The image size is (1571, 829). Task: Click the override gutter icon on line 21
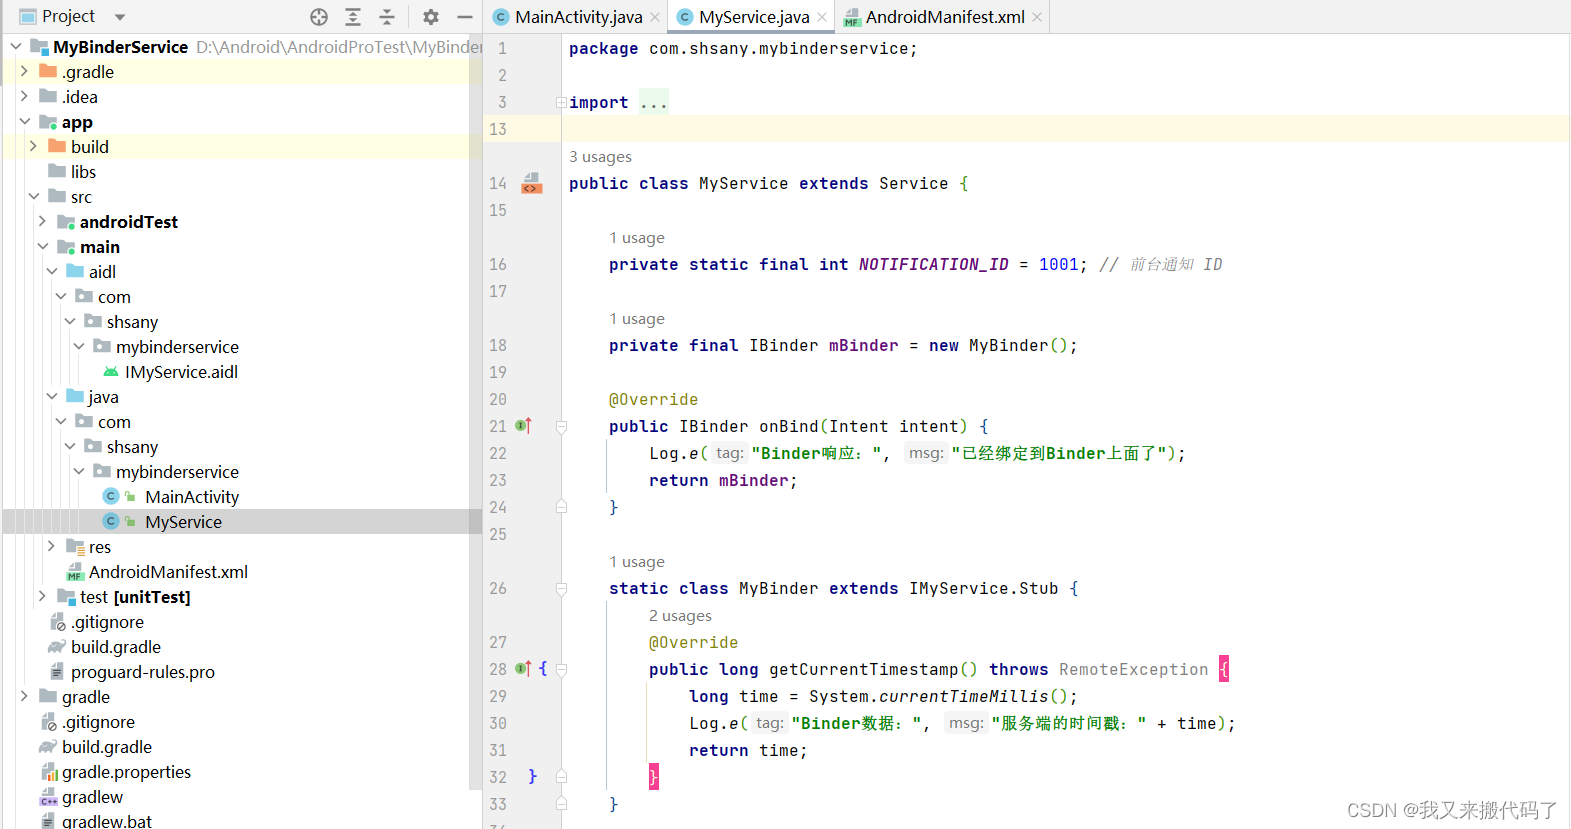pos(523,426)
